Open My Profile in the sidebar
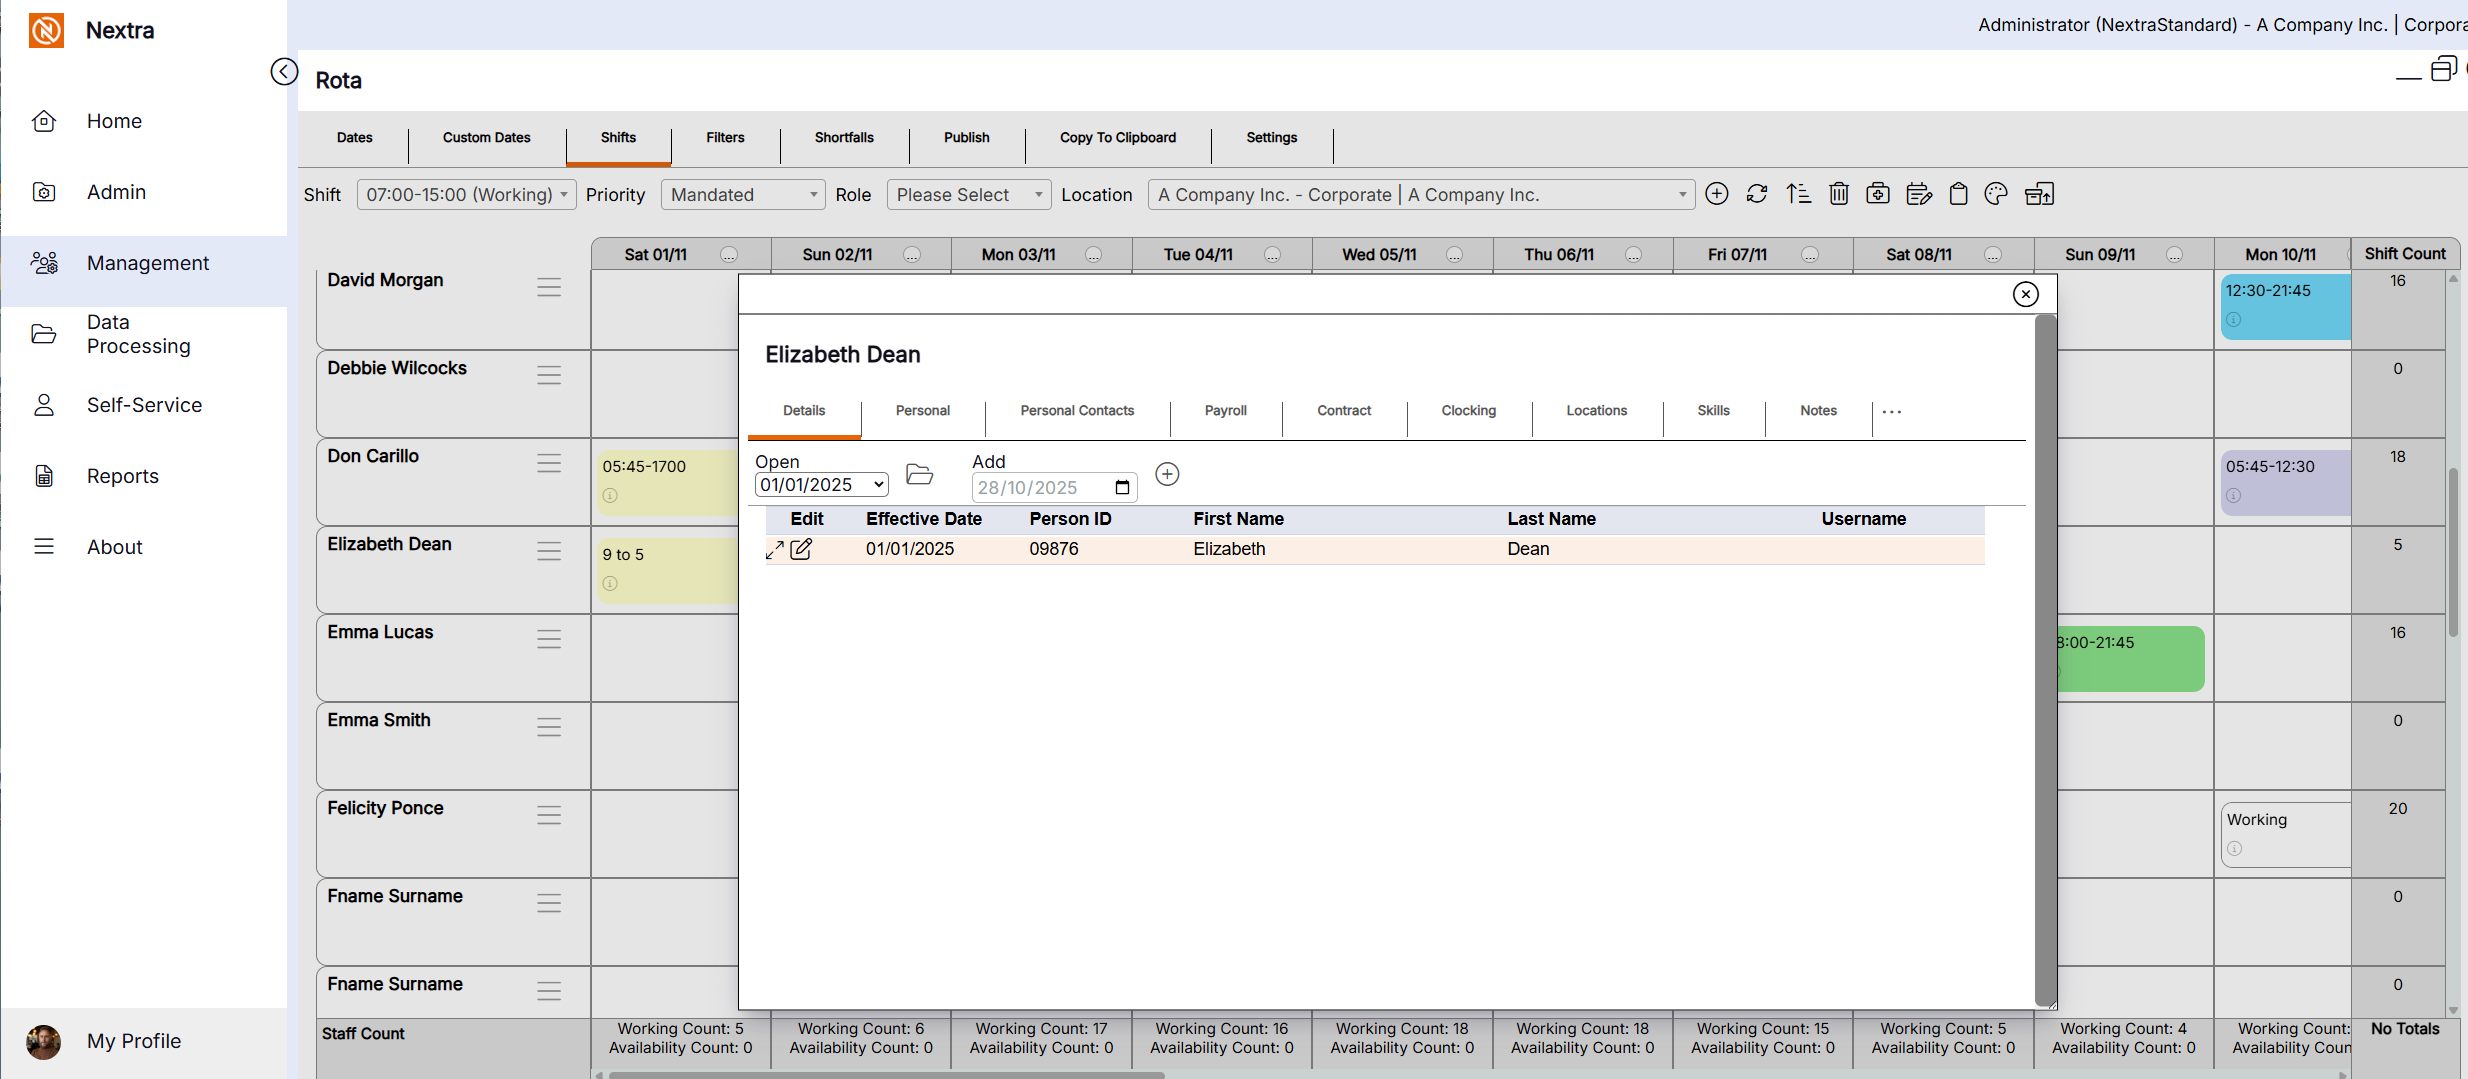 pyautogui.click(x=144, y=1041)
